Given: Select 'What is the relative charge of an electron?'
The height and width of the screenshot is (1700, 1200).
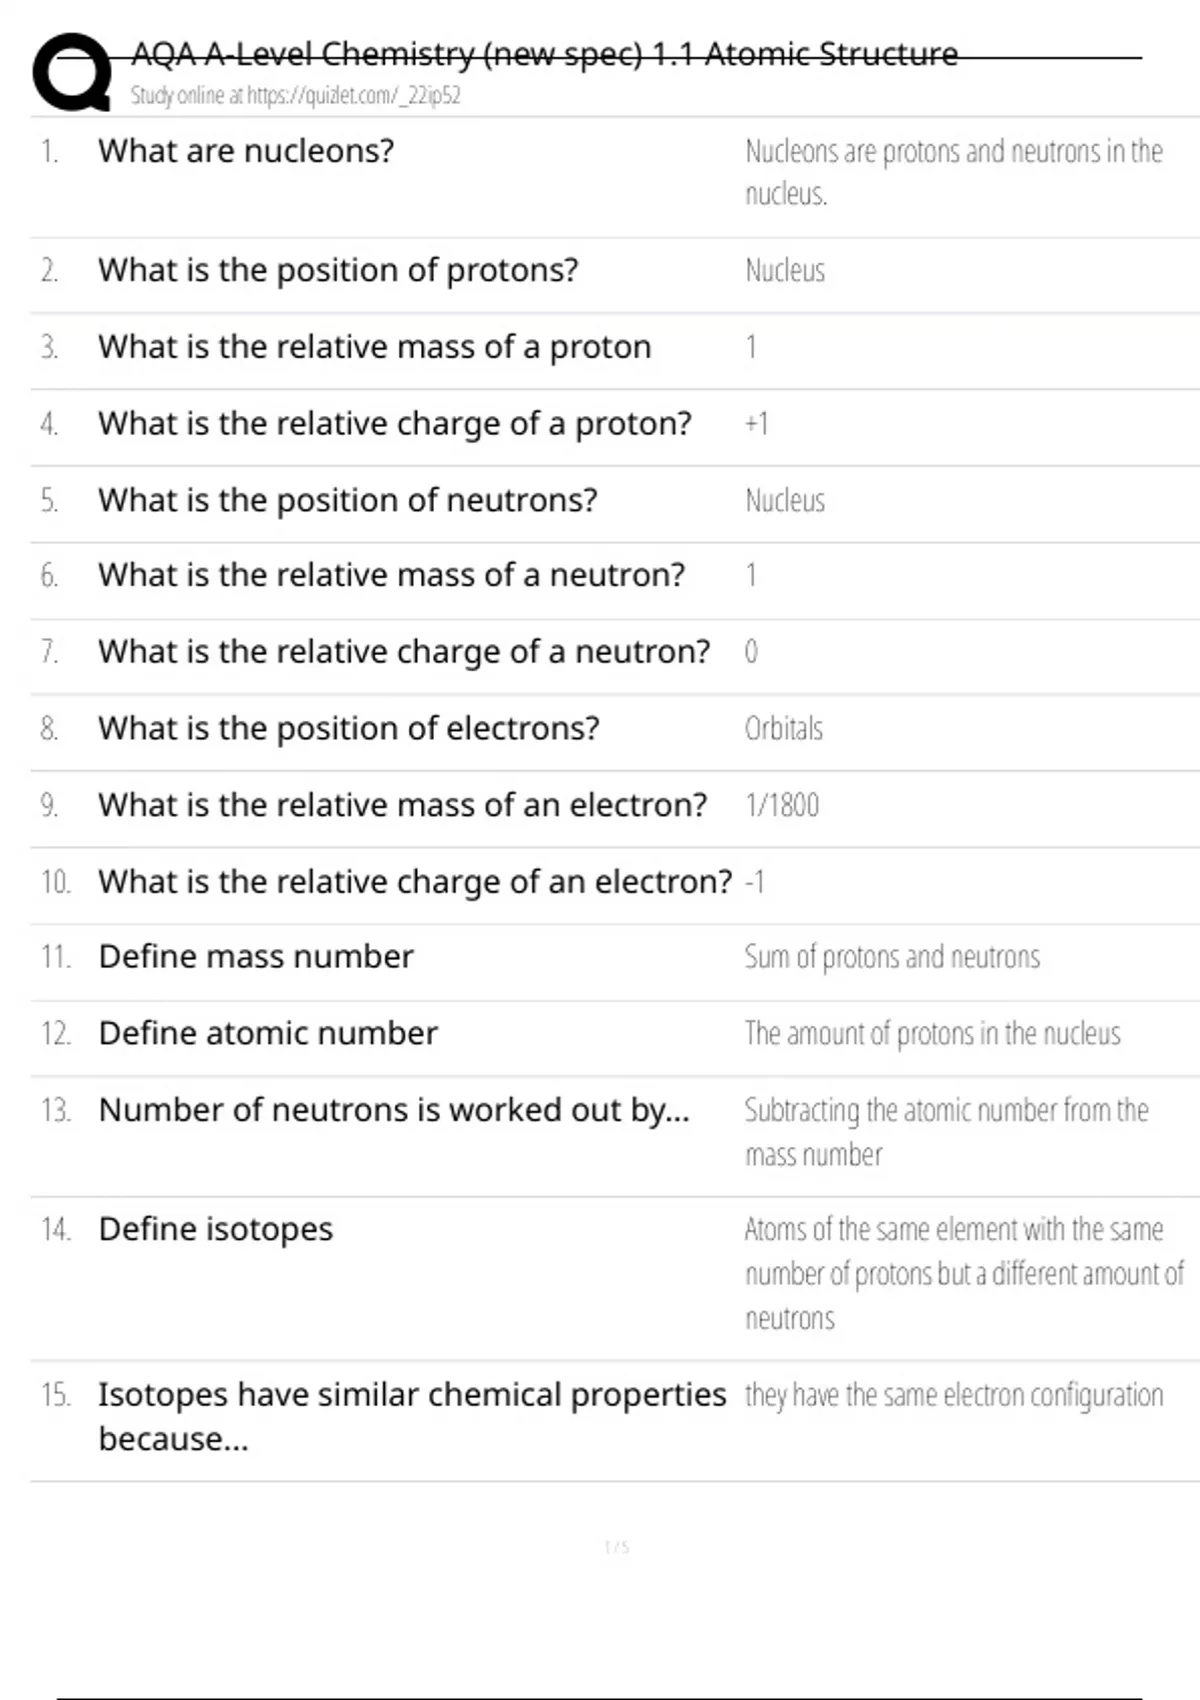Looking at the screenshot, I should coord(415,882).
